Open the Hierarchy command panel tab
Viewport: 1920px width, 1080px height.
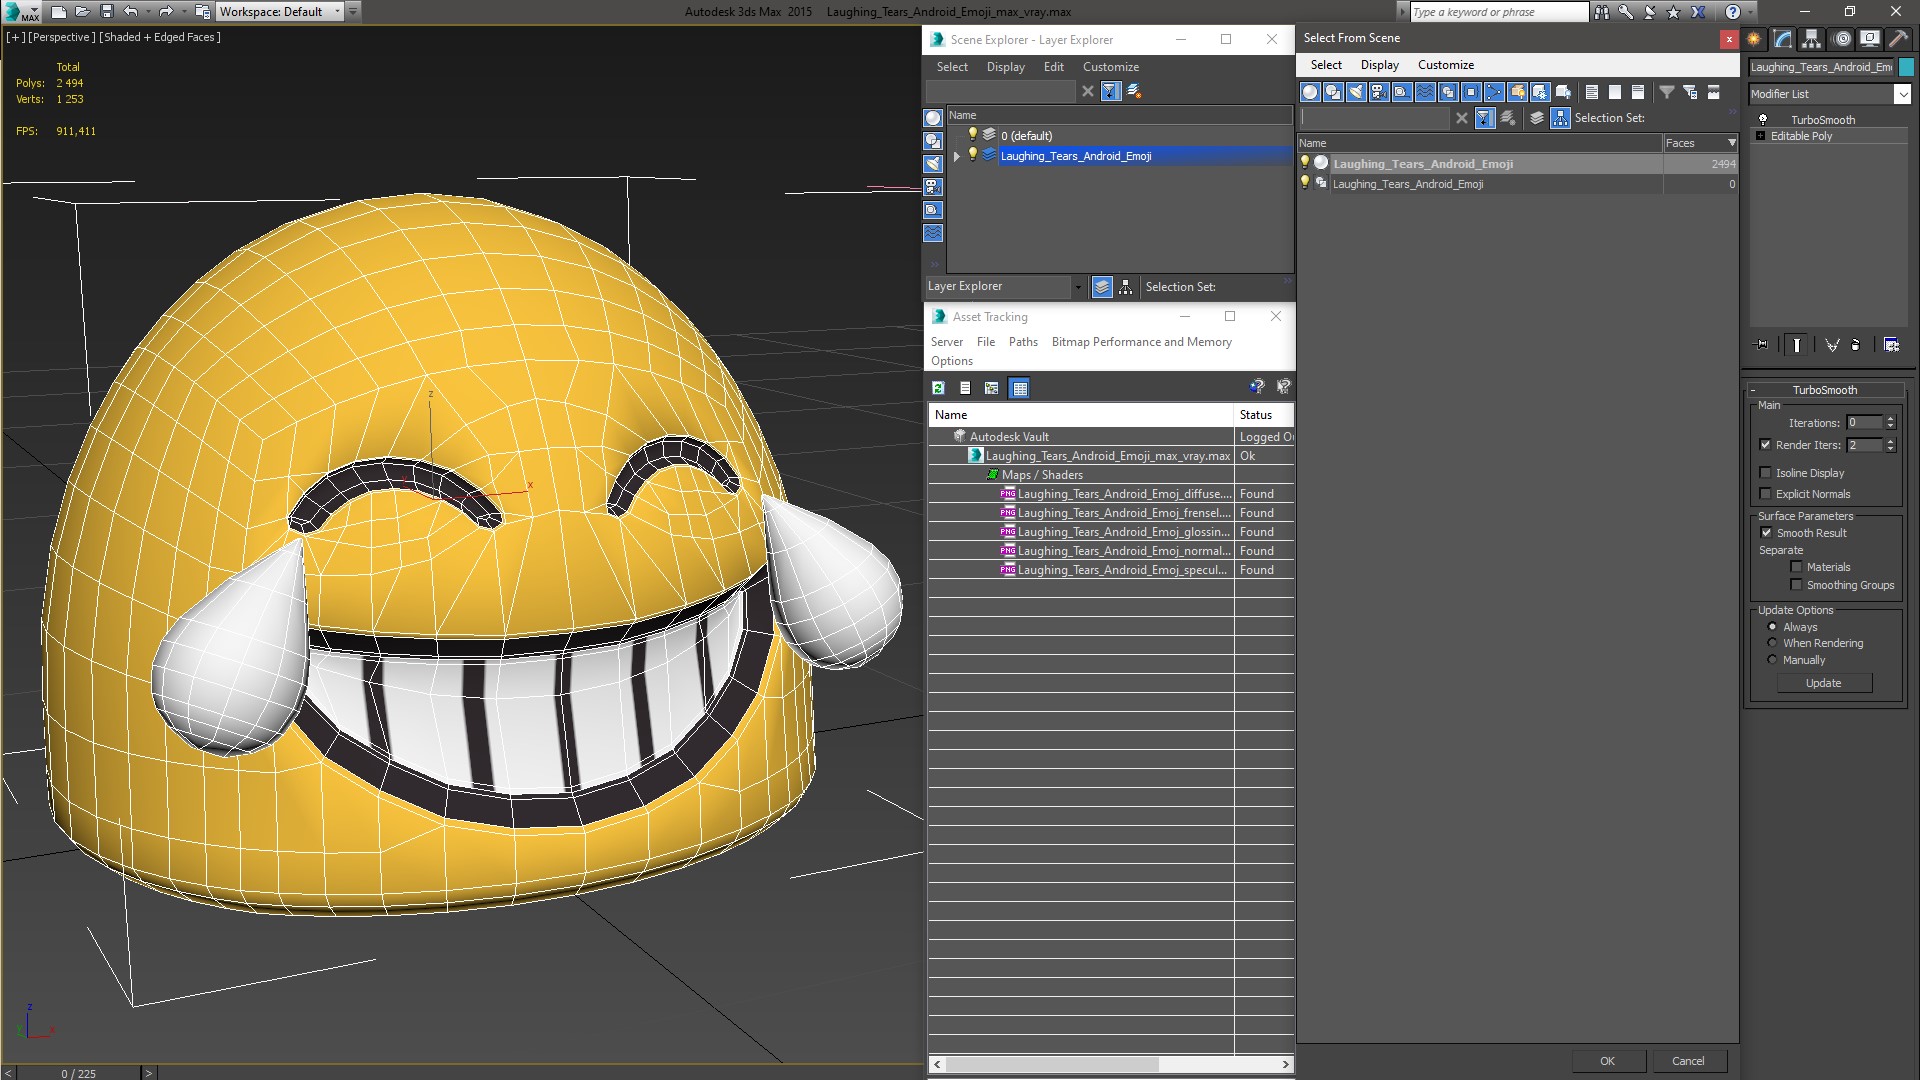tap(1812, 39)
